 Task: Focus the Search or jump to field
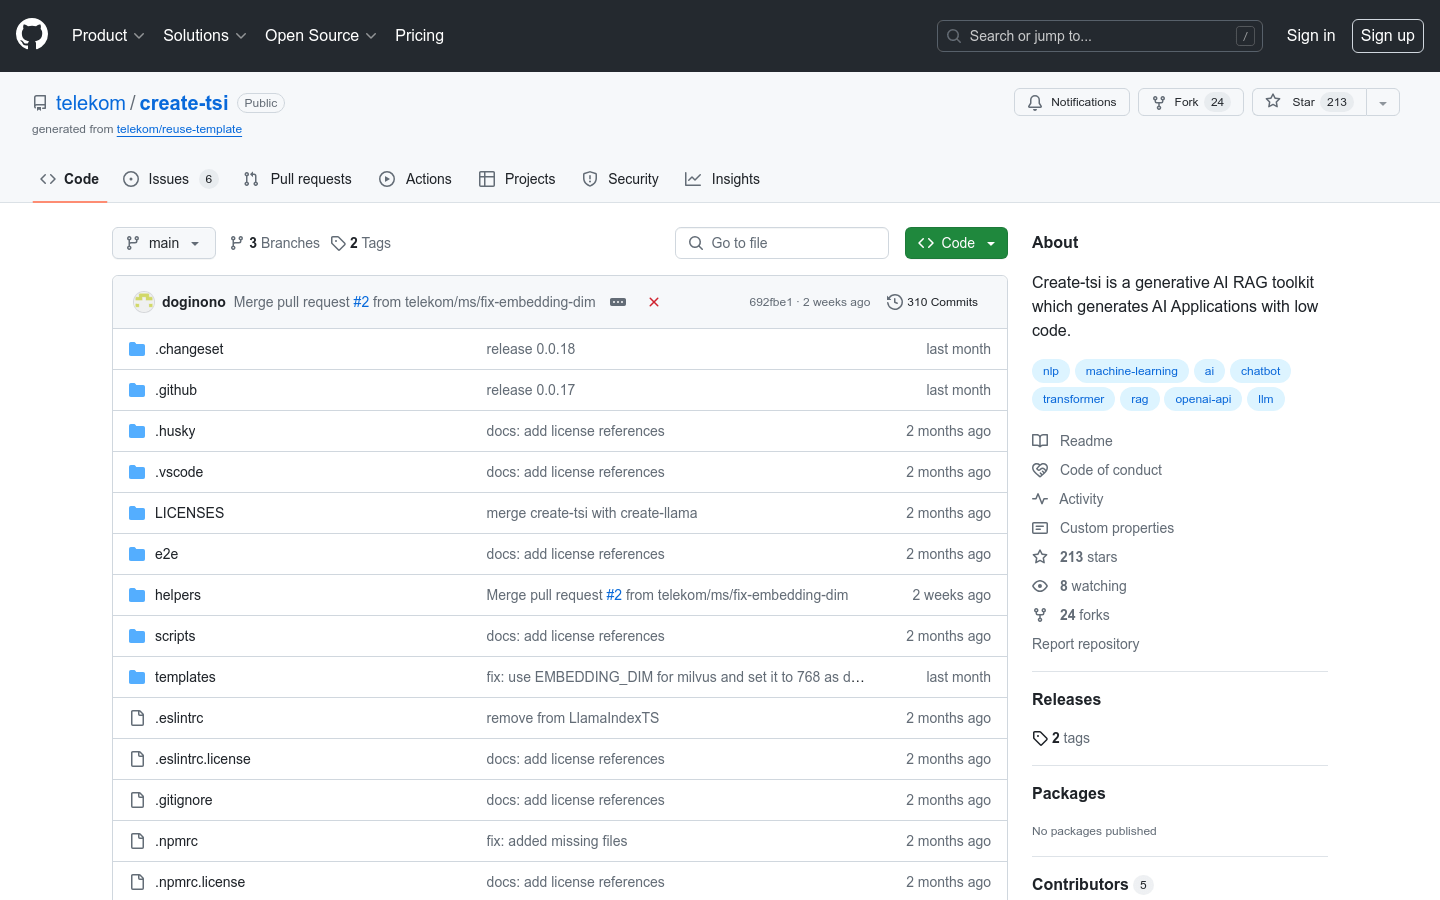1099,36
